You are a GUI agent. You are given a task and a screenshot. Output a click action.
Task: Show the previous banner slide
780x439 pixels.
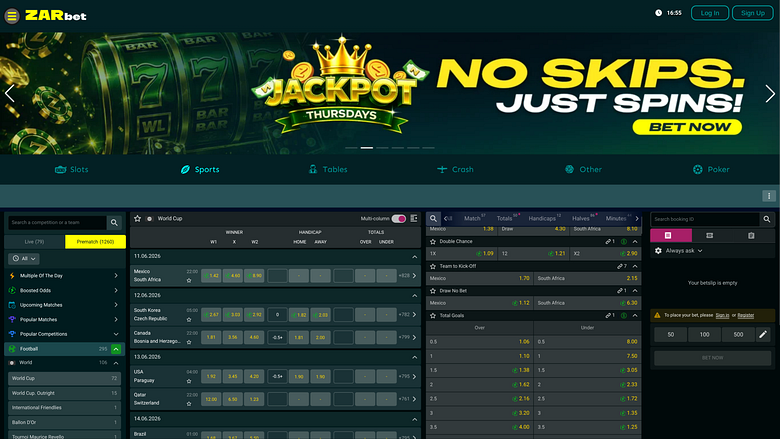(x=9, y=93)
